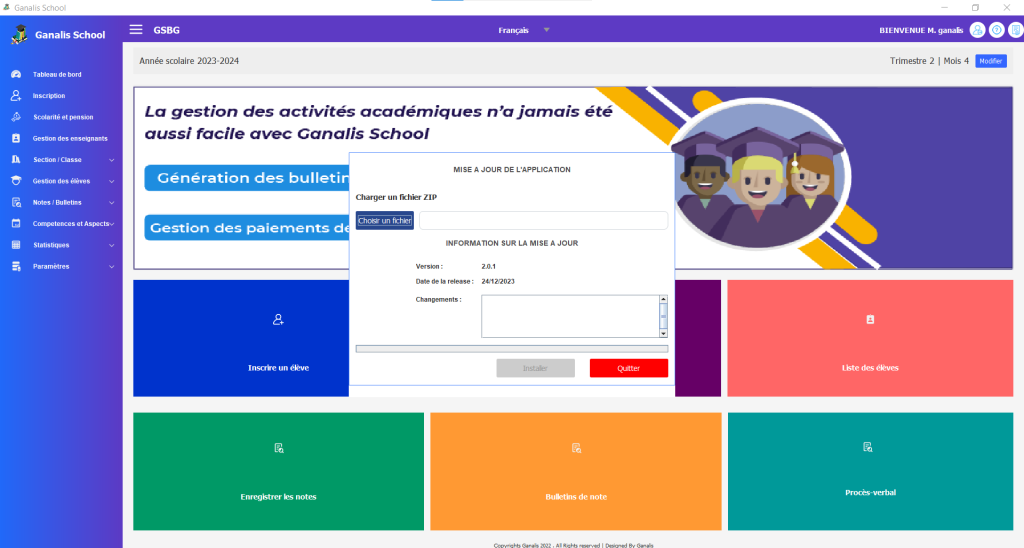Click the Section / Classe icon
The height and width of the screenshot is (548, 1024).
tap(16, 159)
